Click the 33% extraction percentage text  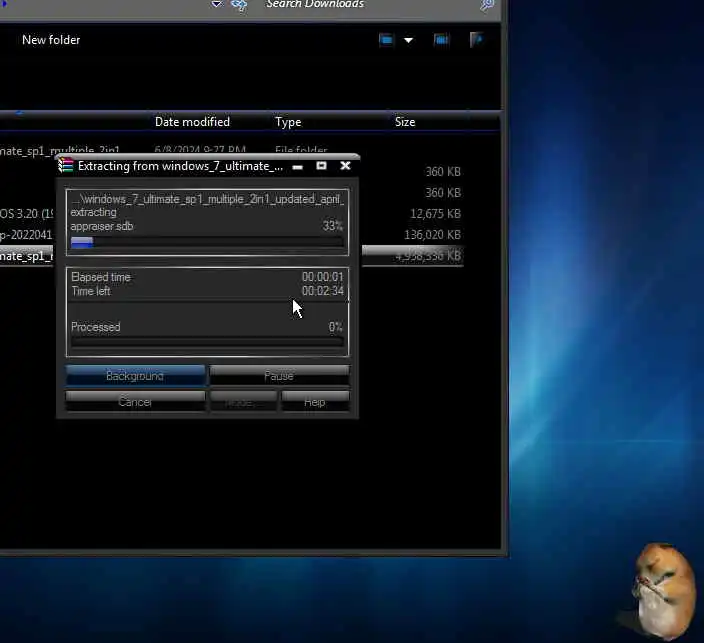333,225
